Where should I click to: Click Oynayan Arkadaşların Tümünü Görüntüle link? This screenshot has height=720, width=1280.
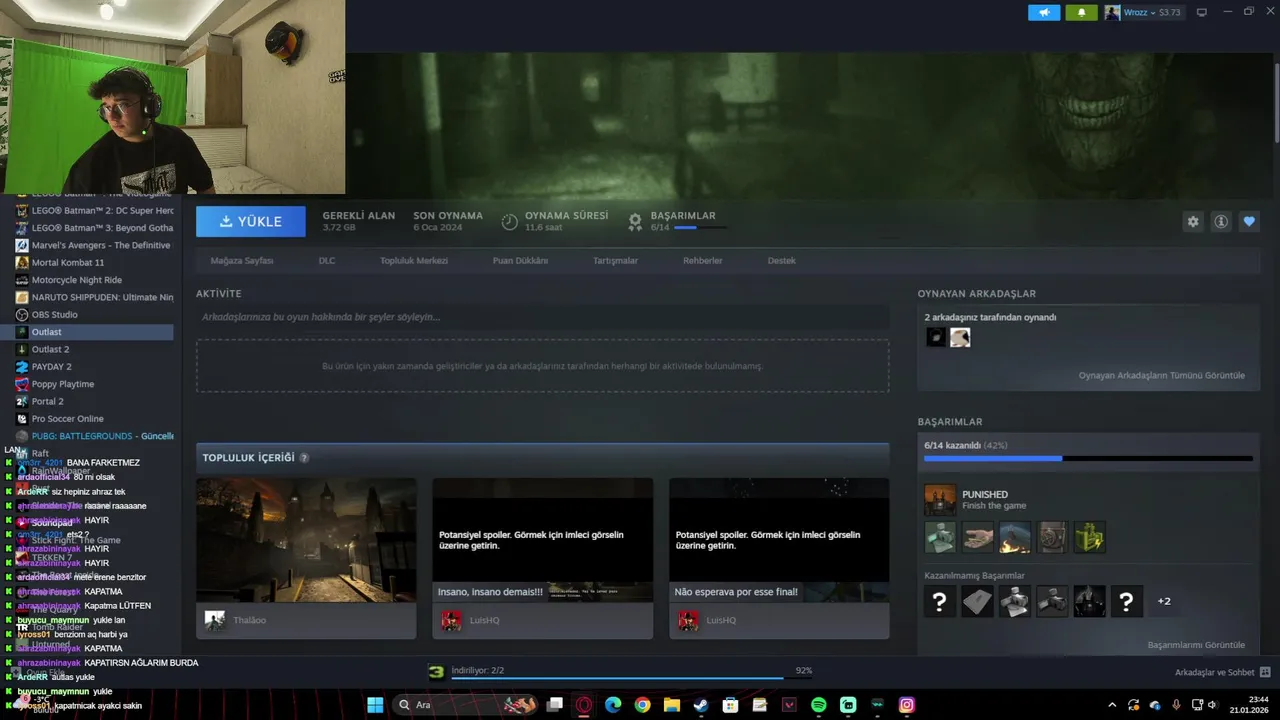(x=1162, y=376)
